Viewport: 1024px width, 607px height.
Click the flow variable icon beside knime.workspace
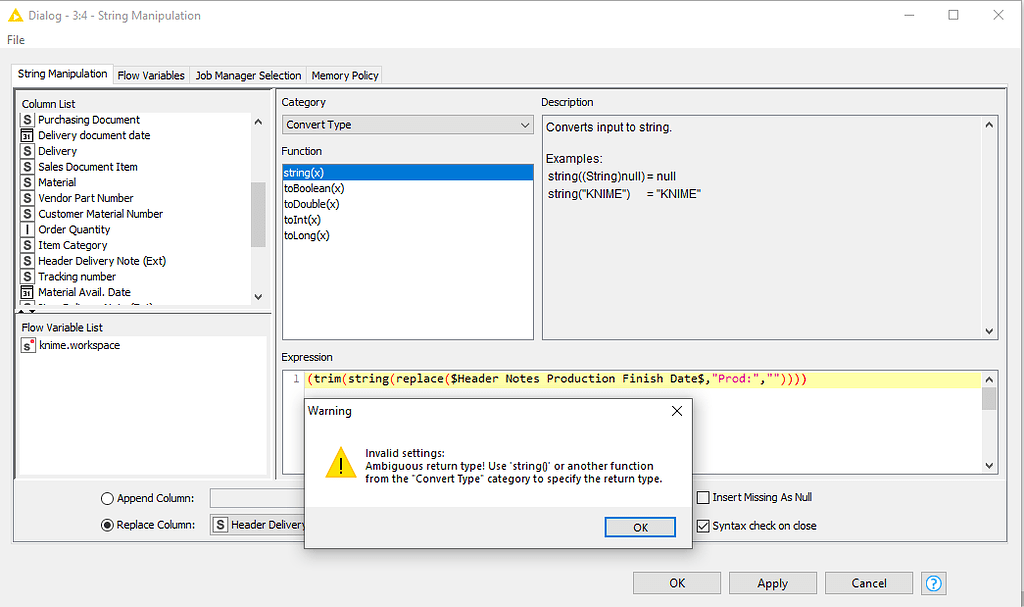pyautogui.click(x=27, y=345)
